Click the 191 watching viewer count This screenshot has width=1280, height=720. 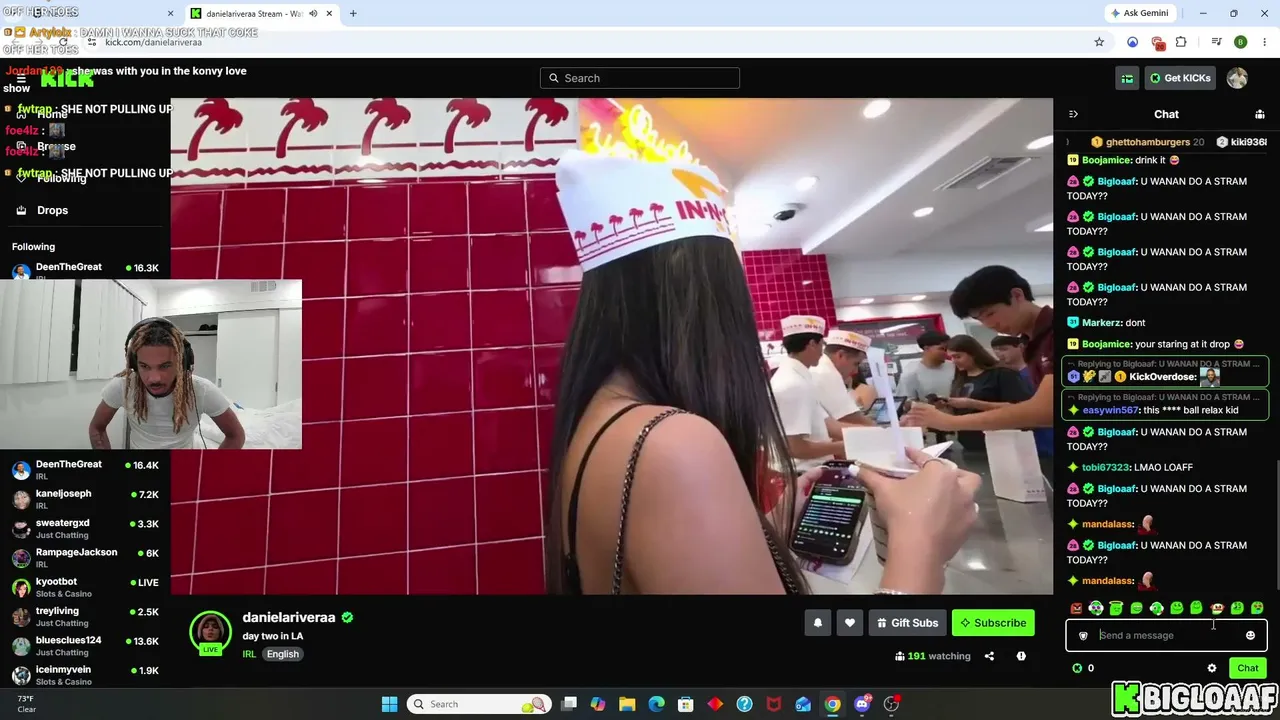933,656
